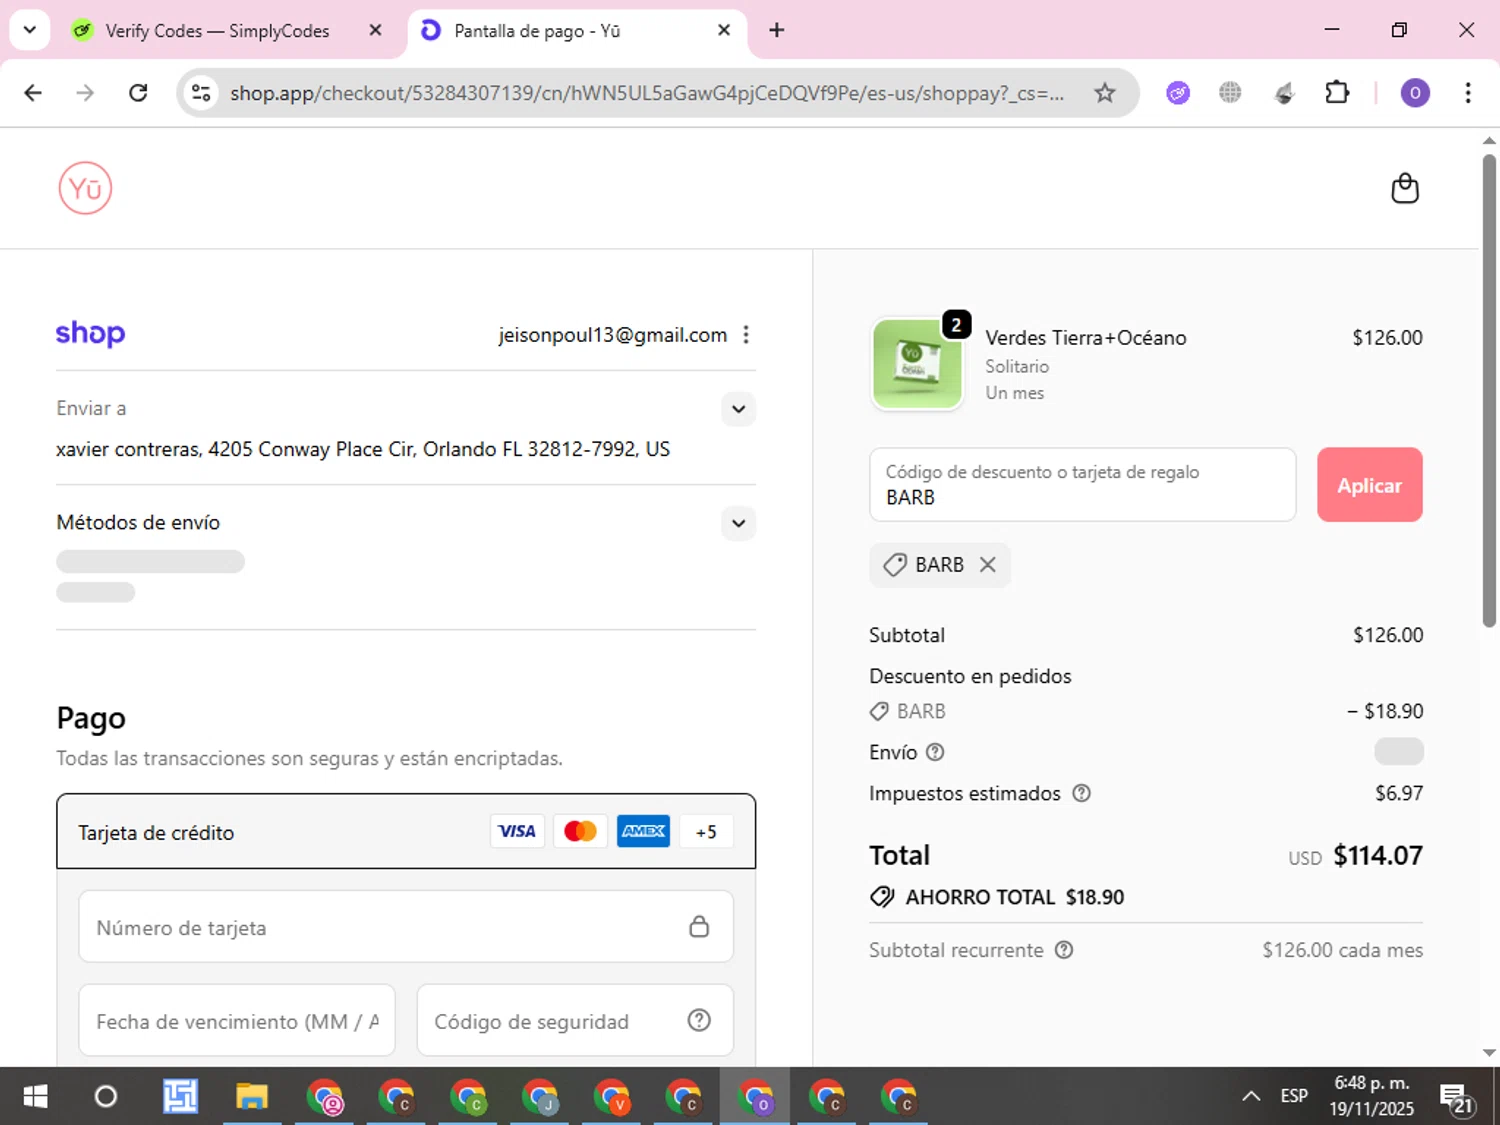Screen dimensions: 1500x1125
Task: Click the lock icon in card number field
Action: [699, 927]
